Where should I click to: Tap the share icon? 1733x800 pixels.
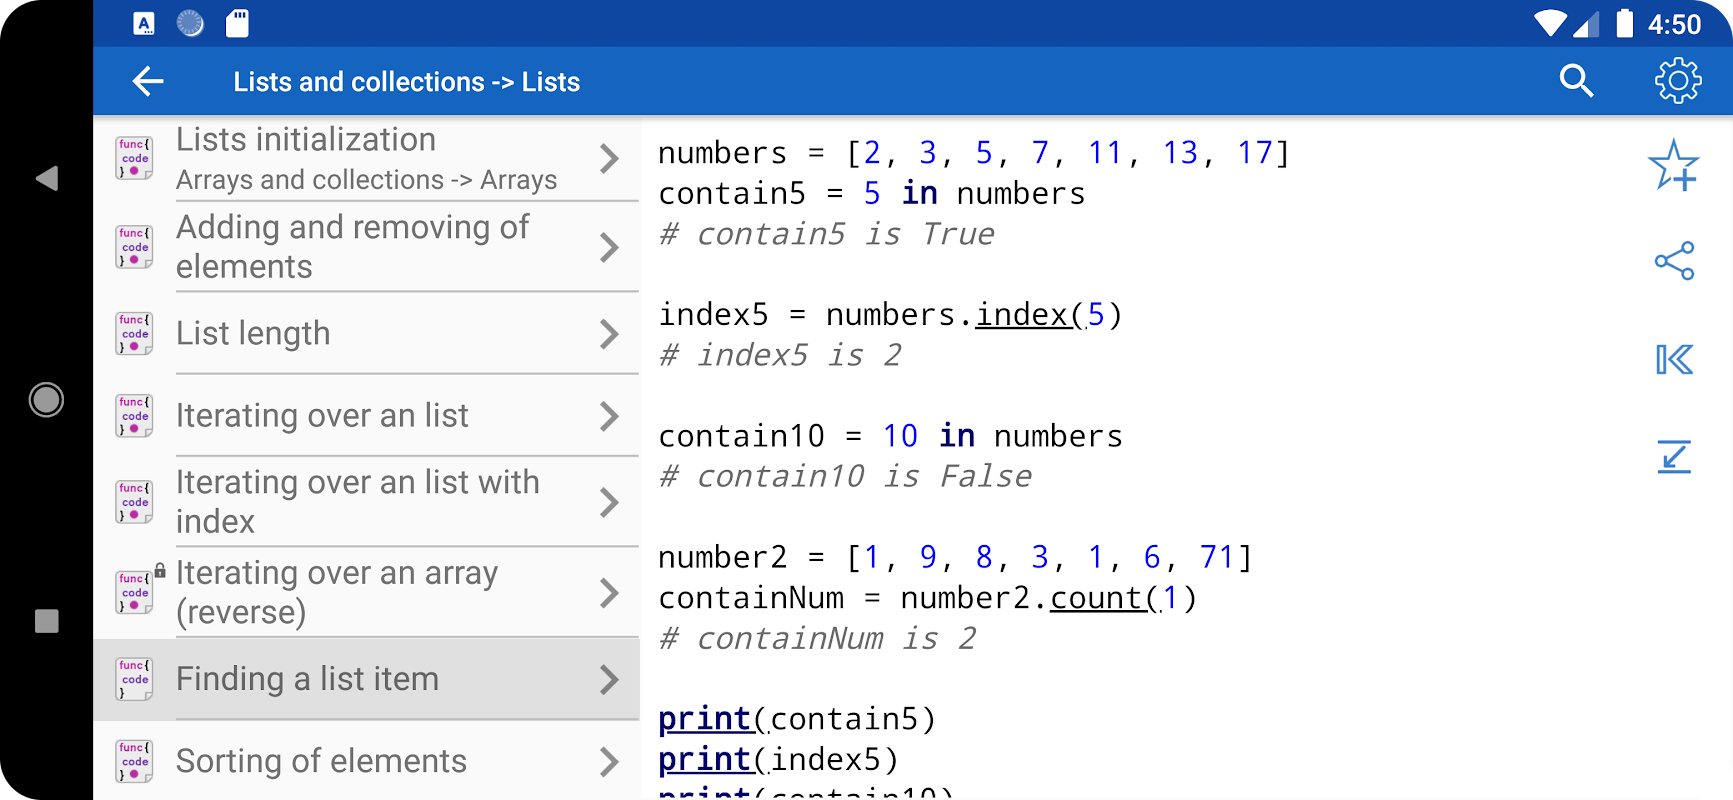(1674, 261)
